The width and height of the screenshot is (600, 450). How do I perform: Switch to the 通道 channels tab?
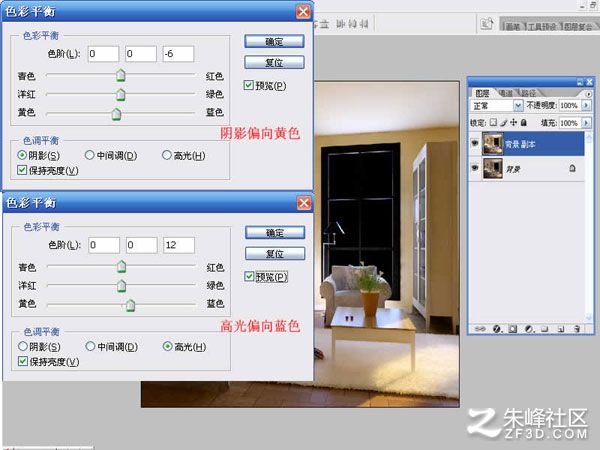click(x=505, y=93)
